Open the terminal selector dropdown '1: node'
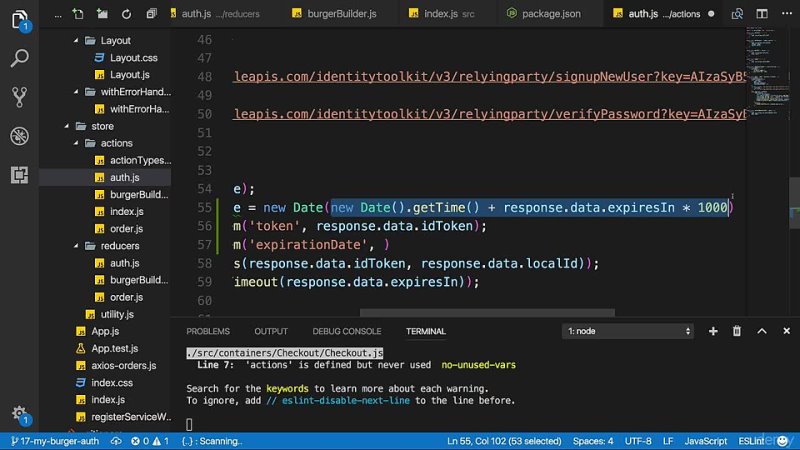Screen dimensions: 800x450 [x=628, y=331]
